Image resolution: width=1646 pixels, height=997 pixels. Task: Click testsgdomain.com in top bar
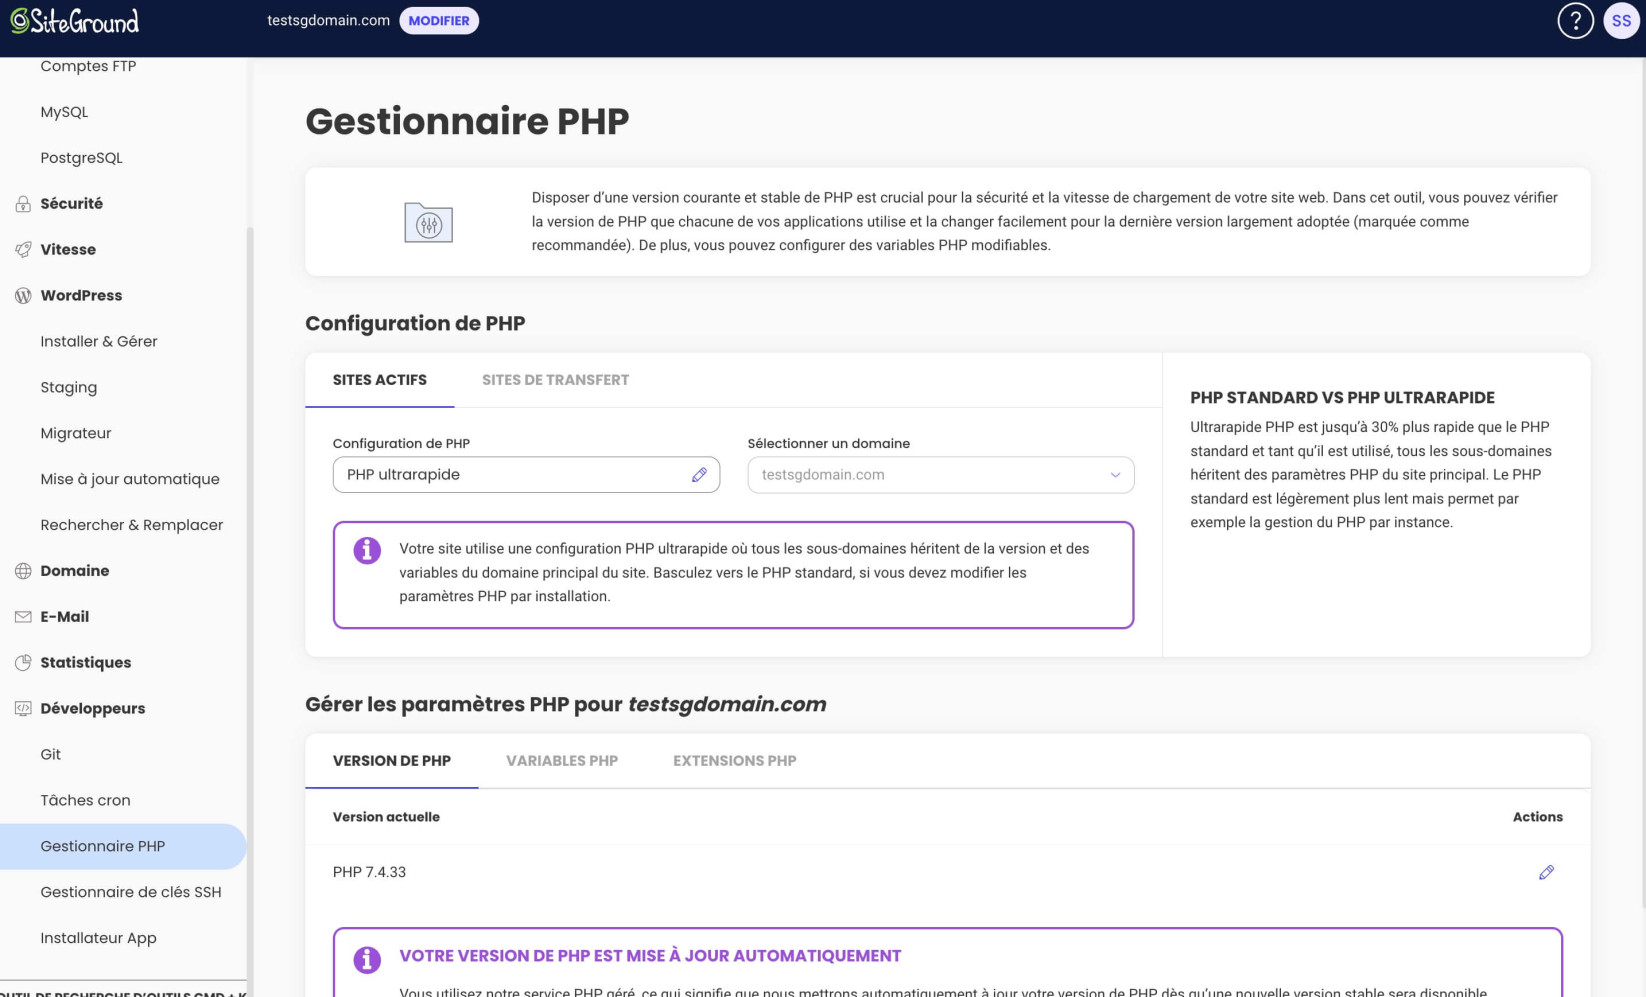click(x=328, y=21)
